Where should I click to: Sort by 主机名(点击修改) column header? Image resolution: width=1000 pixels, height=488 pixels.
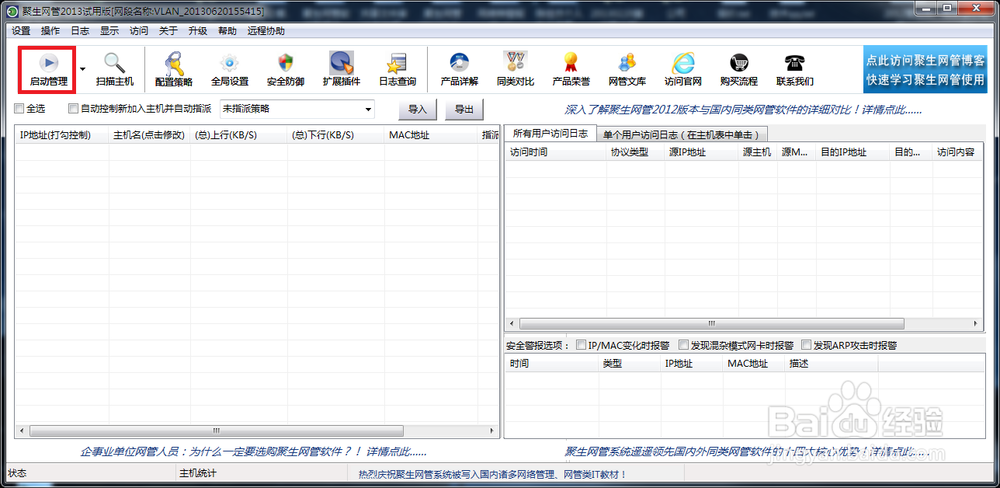149,135
